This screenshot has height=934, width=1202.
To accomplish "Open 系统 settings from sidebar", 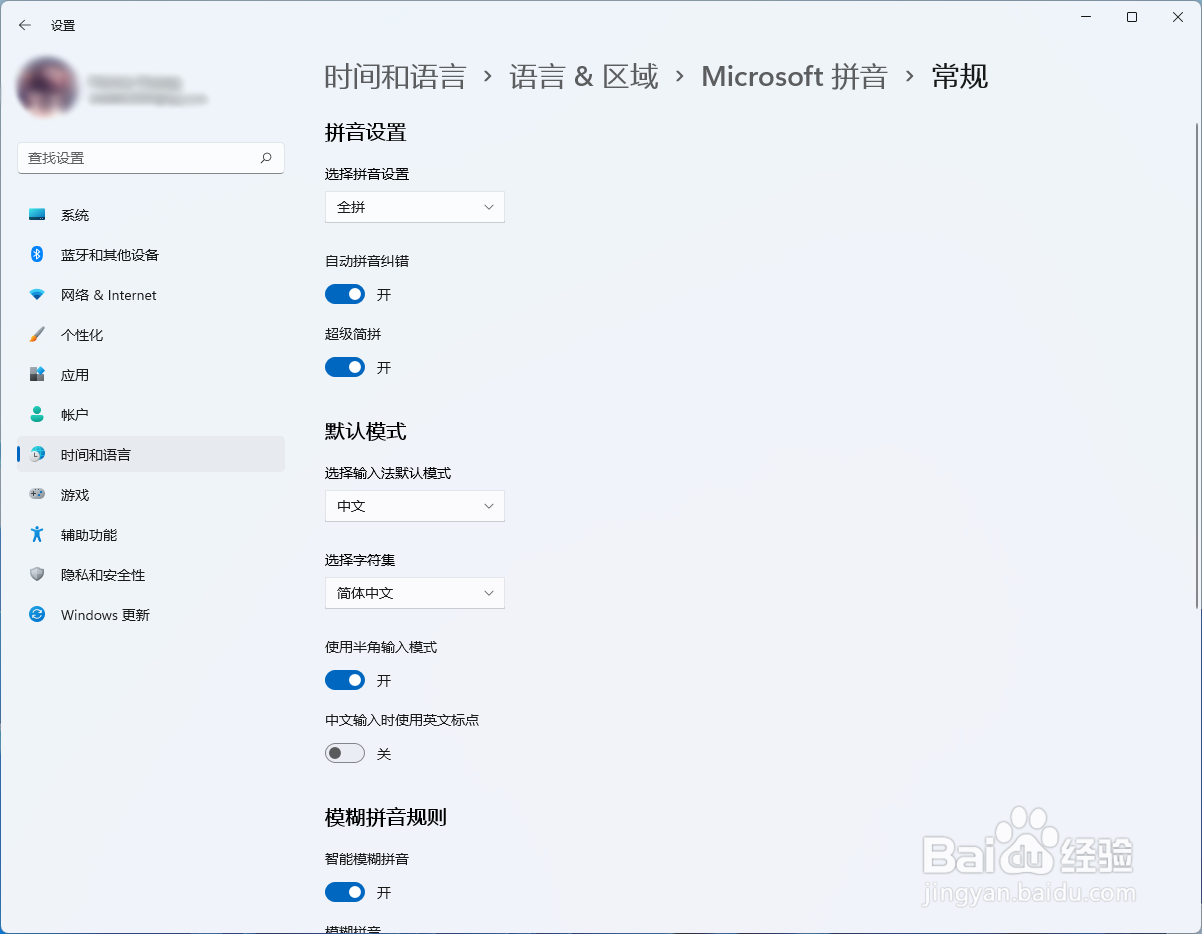I will [75, 214].
